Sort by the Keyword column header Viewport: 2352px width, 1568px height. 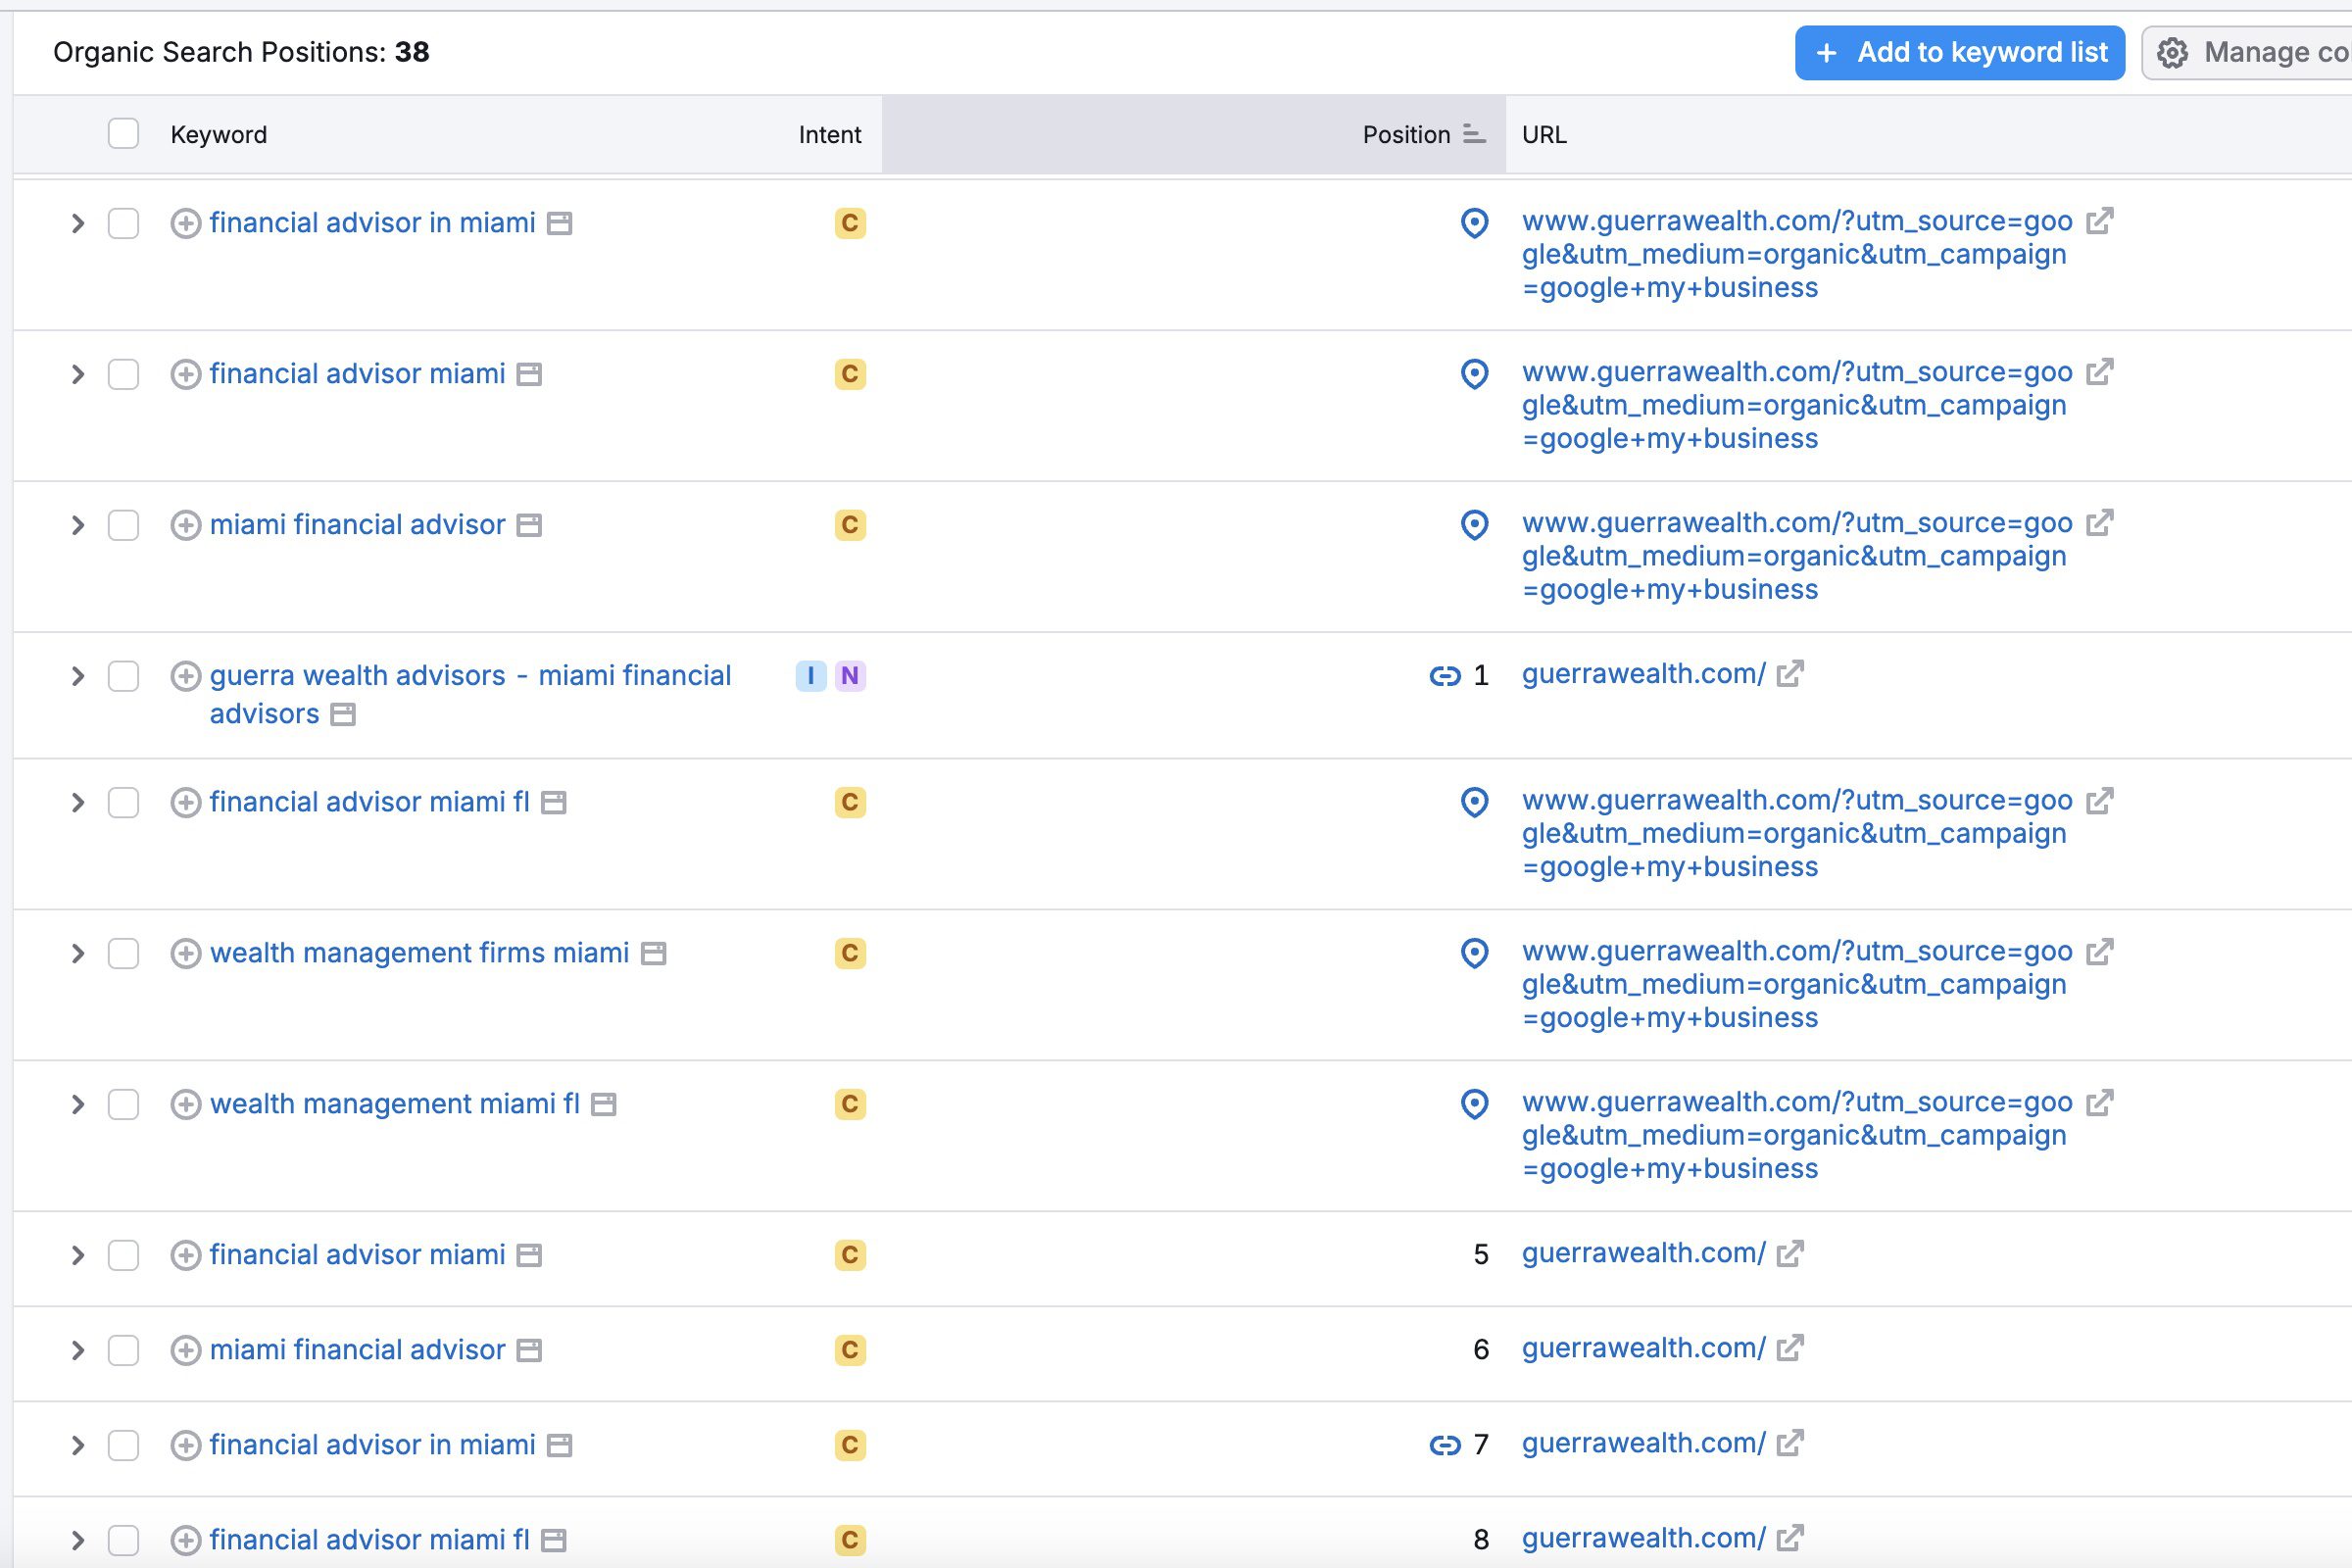pos(218,135)
